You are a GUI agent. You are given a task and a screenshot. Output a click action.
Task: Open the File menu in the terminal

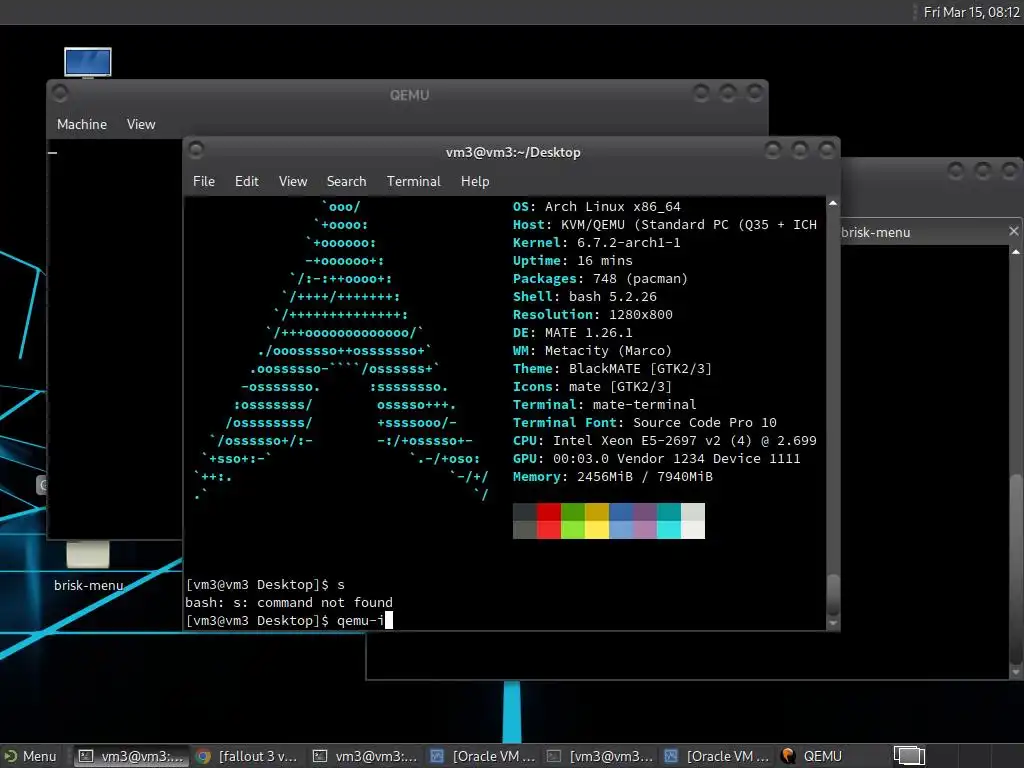(204, 181)
